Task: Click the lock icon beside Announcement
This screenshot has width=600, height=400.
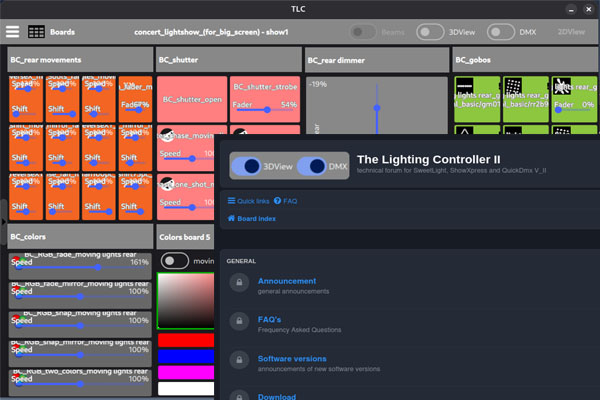Action: 239,284
